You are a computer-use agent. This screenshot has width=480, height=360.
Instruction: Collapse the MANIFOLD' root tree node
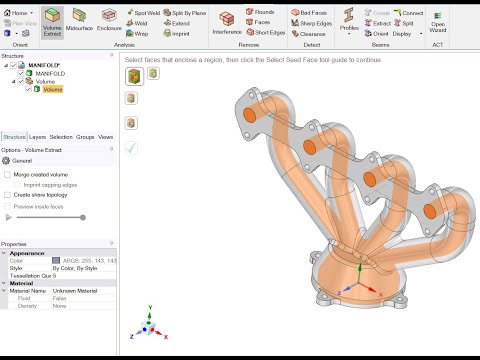[6, 65]
